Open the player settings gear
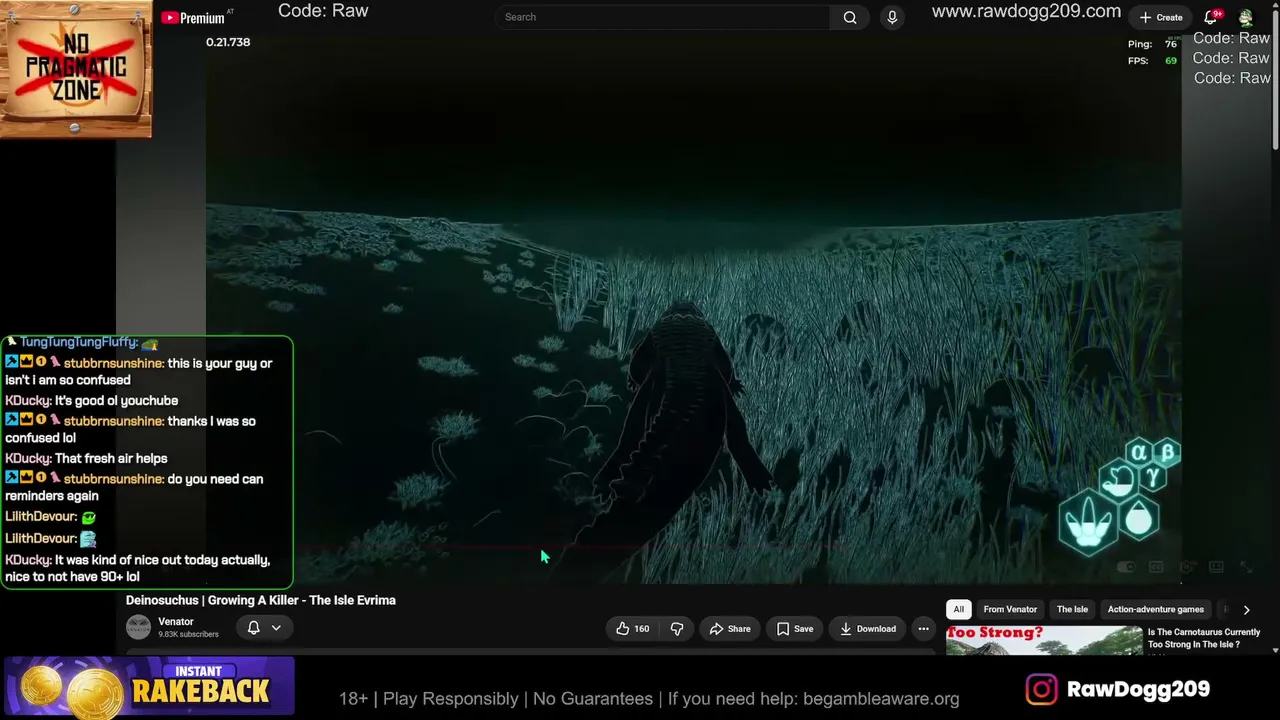The image size is (1280, 720). point(1186,567)
